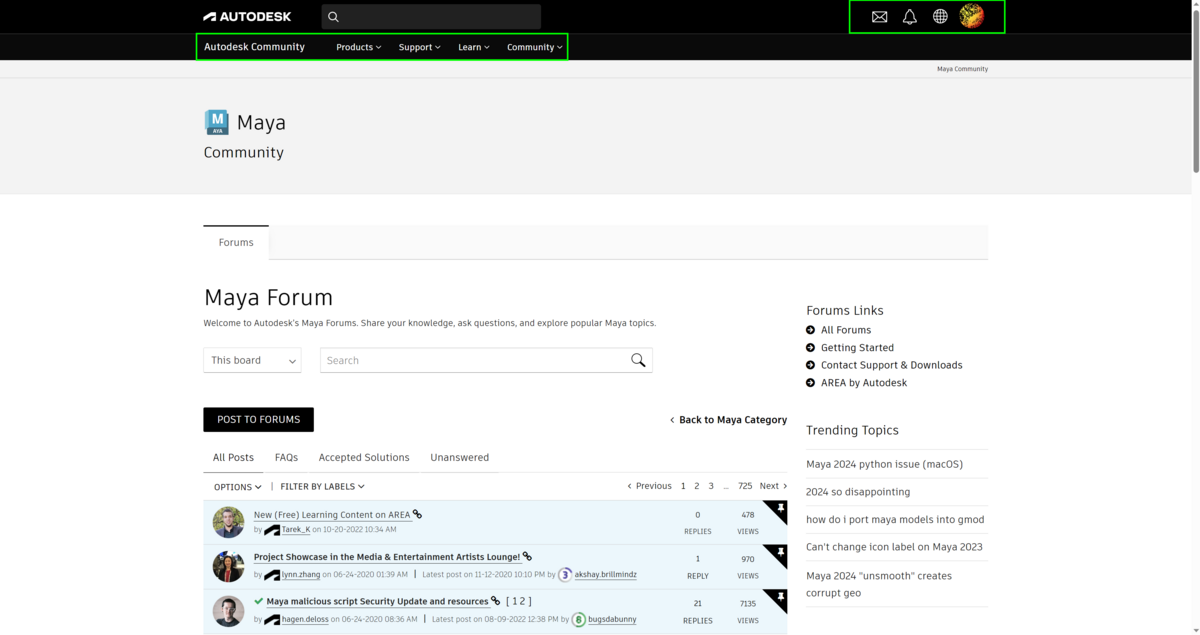
Task: Click rank badge next to bugsdabunny
Action: [578, 620]
